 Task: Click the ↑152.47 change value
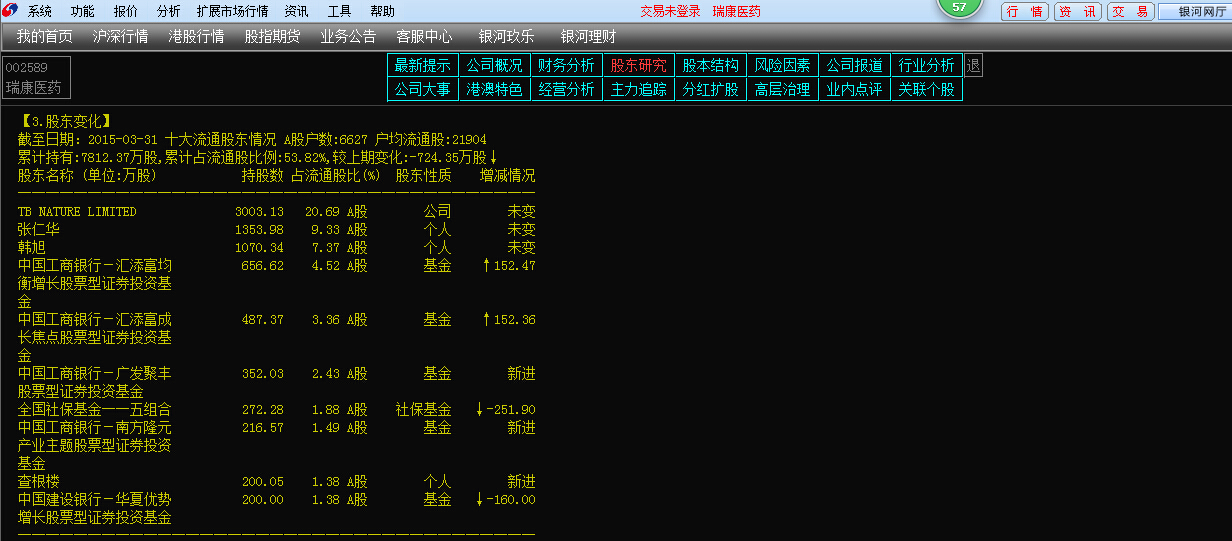coord(509,266)
